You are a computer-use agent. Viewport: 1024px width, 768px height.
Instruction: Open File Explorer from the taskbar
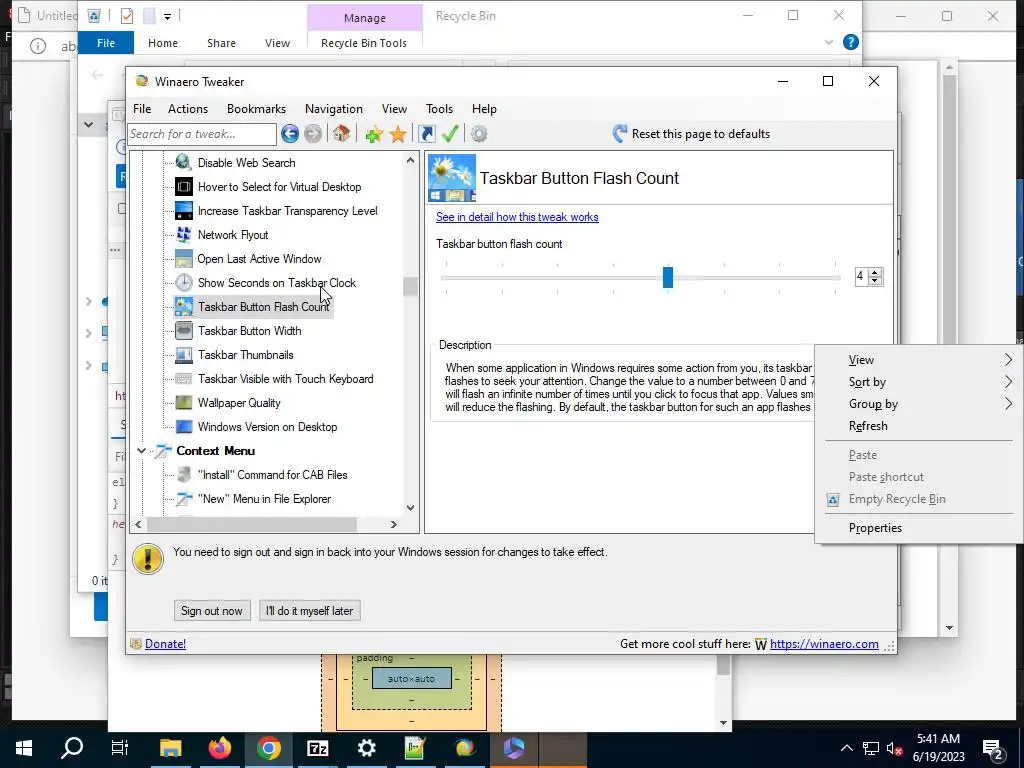click(x=170, y=748)
